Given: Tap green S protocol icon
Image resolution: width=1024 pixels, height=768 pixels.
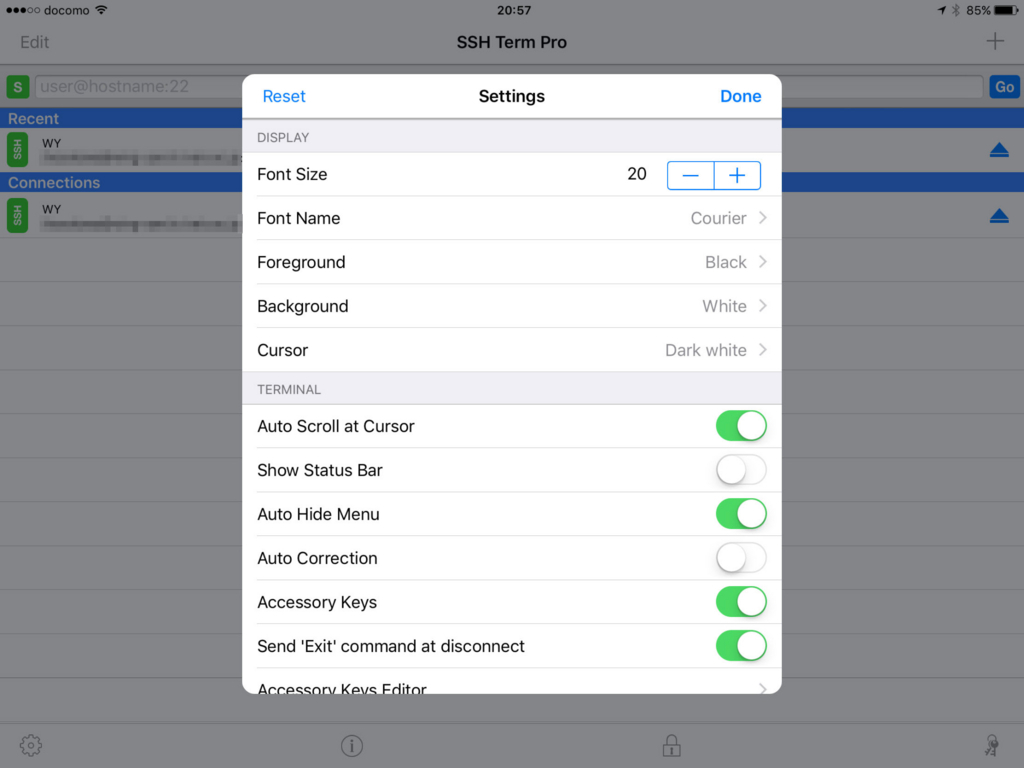Looking at the screenshot, I should pyautogui.click(x=18, y=86).
